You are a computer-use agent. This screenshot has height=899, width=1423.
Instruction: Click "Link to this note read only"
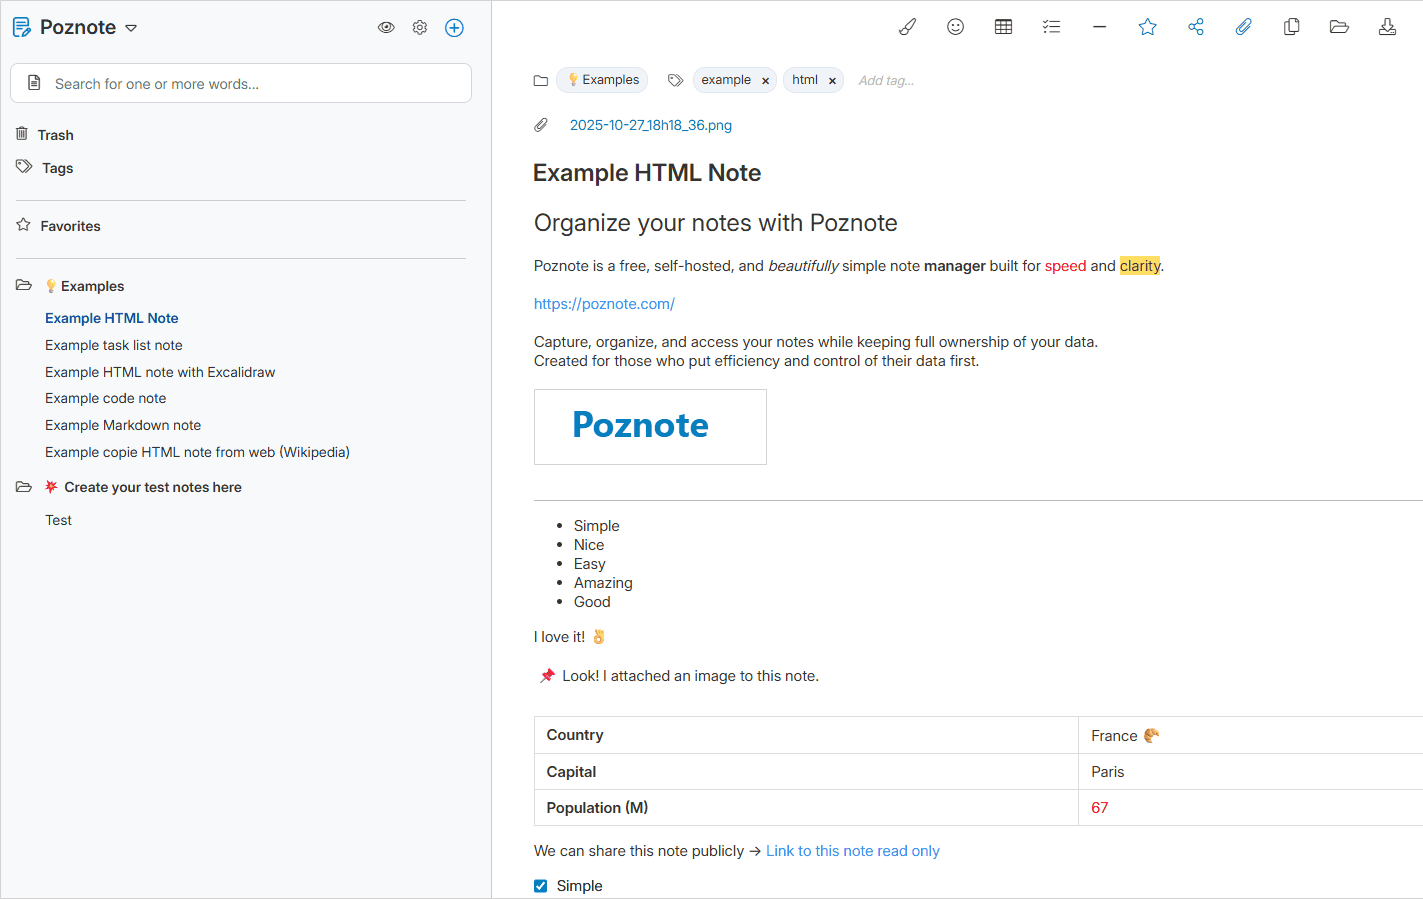[852, 851]
